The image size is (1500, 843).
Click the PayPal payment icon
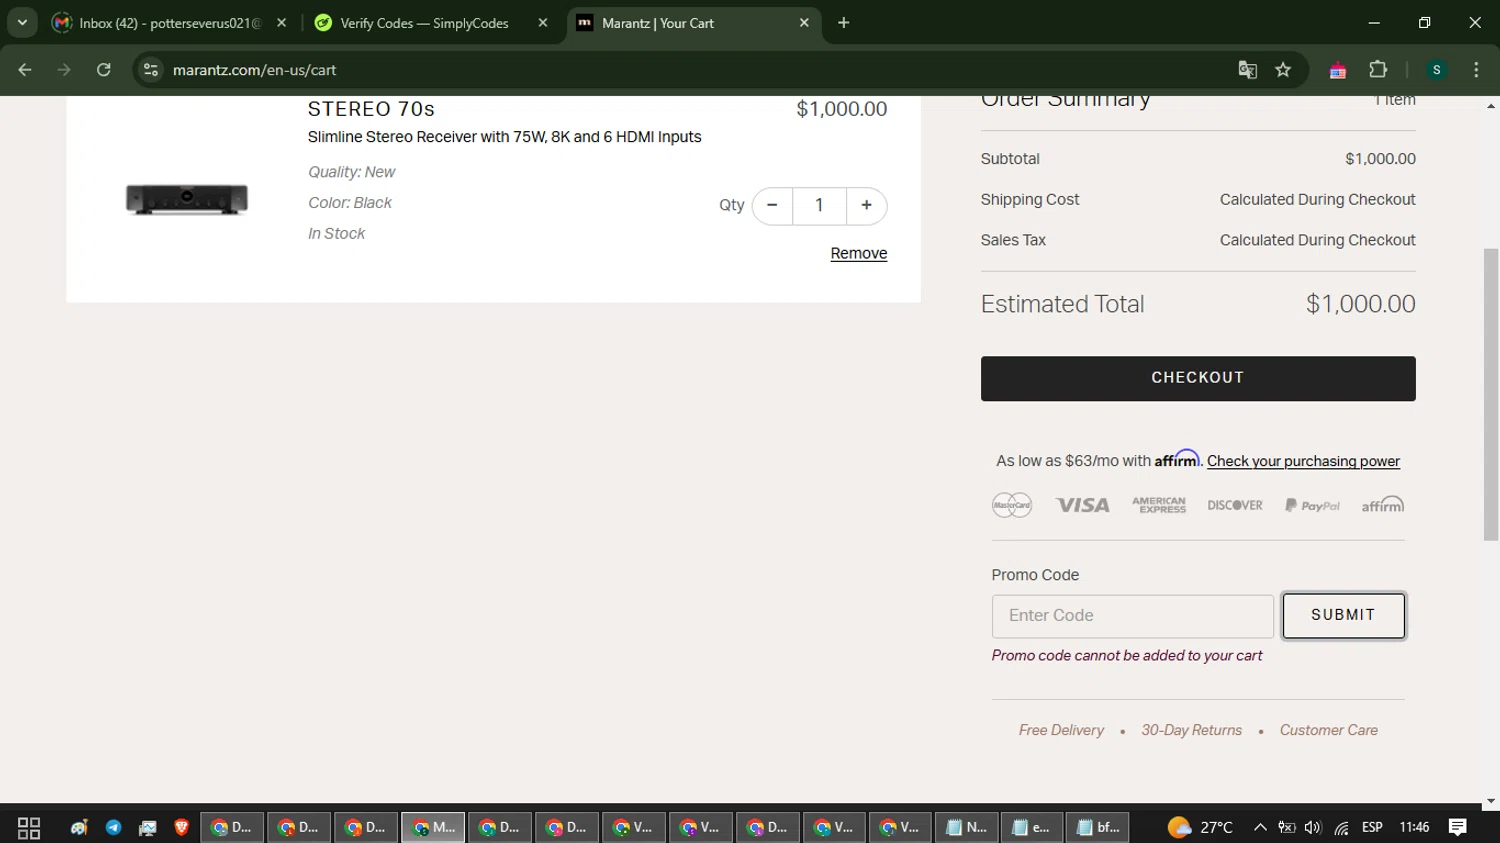tap(1312, 506)
